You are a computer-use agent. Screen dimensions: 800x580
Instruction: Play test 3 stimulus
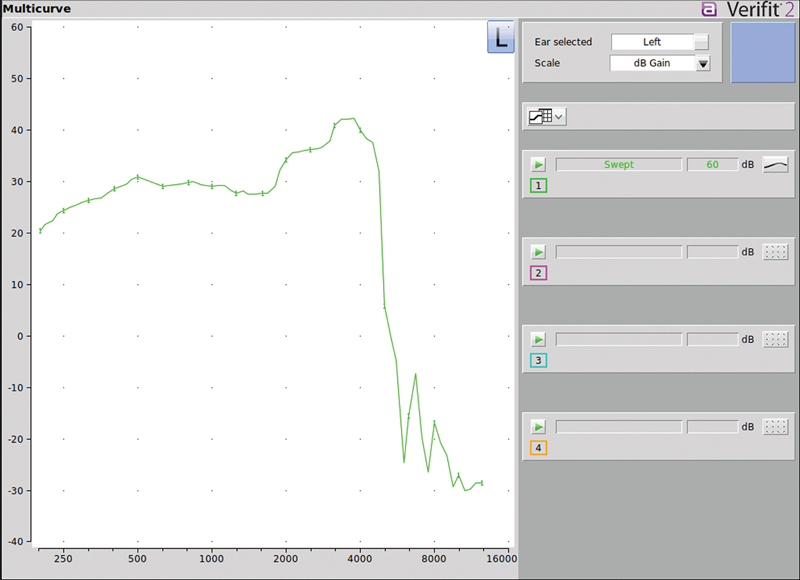538,339
